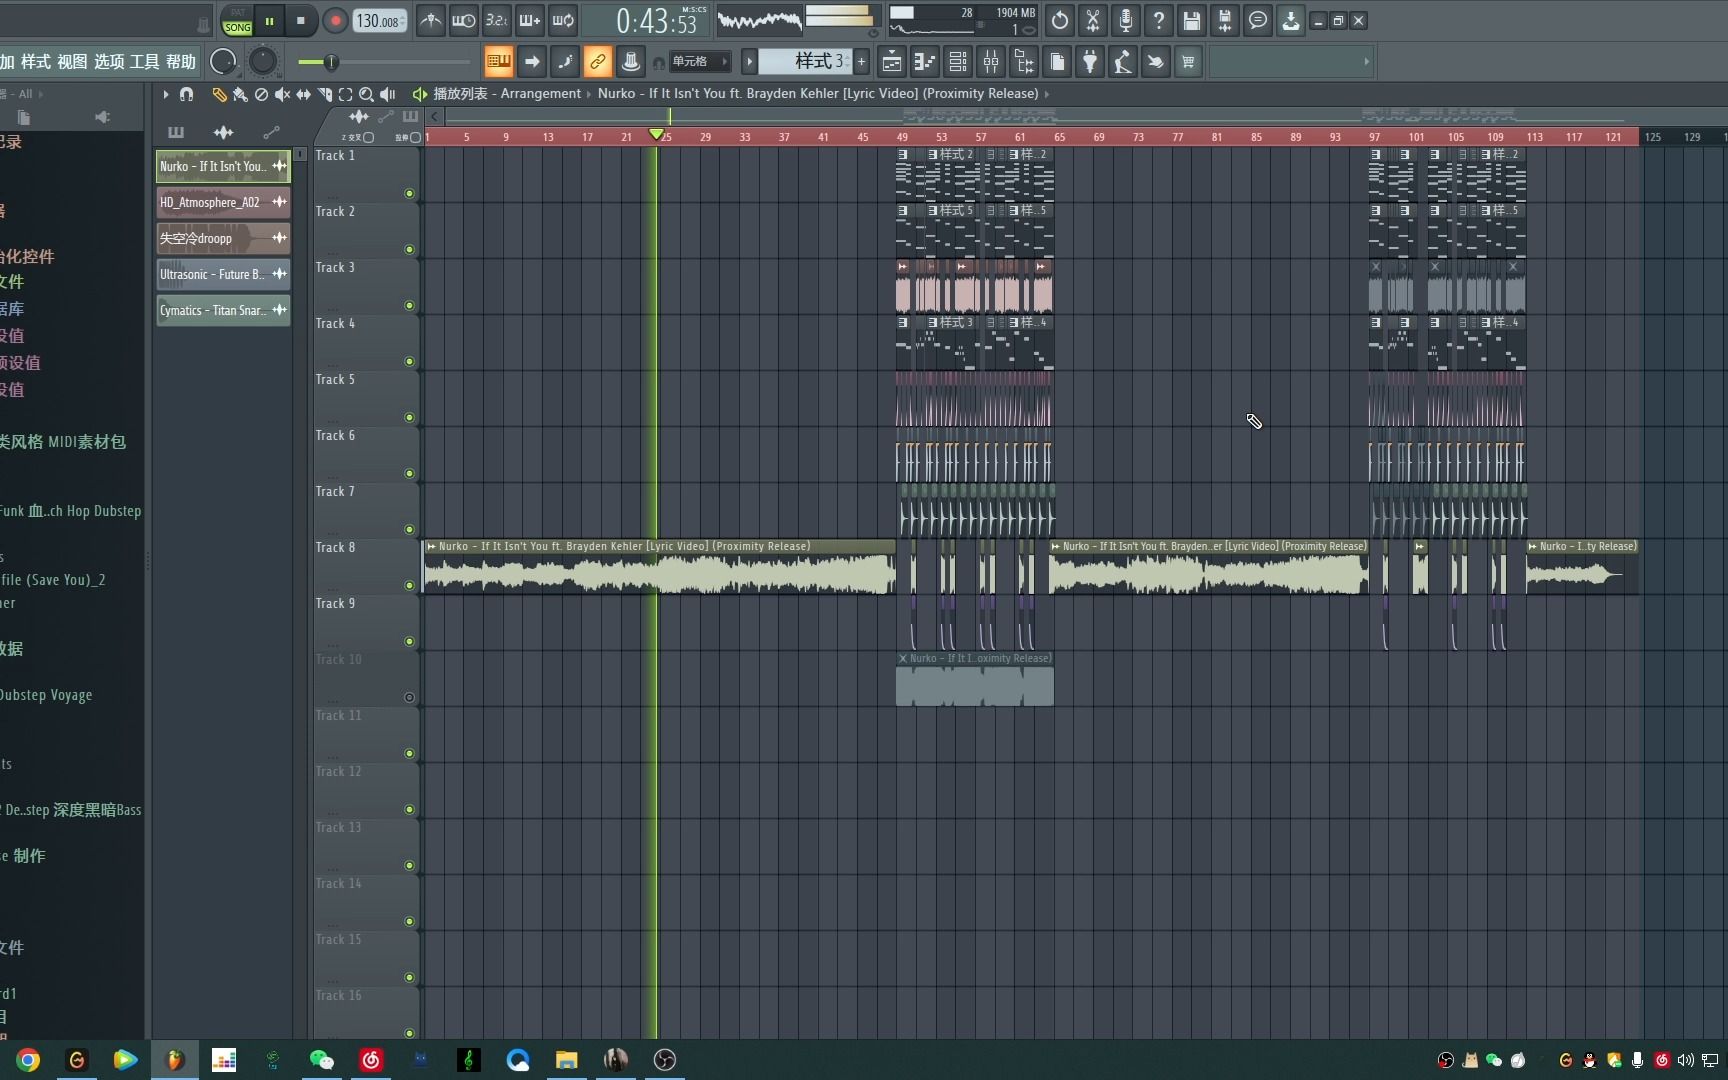Toggle the orange link multilink button
The width and height of the screenshot is (1728, 1080).
pyautogui.click(x=597, y=62)
